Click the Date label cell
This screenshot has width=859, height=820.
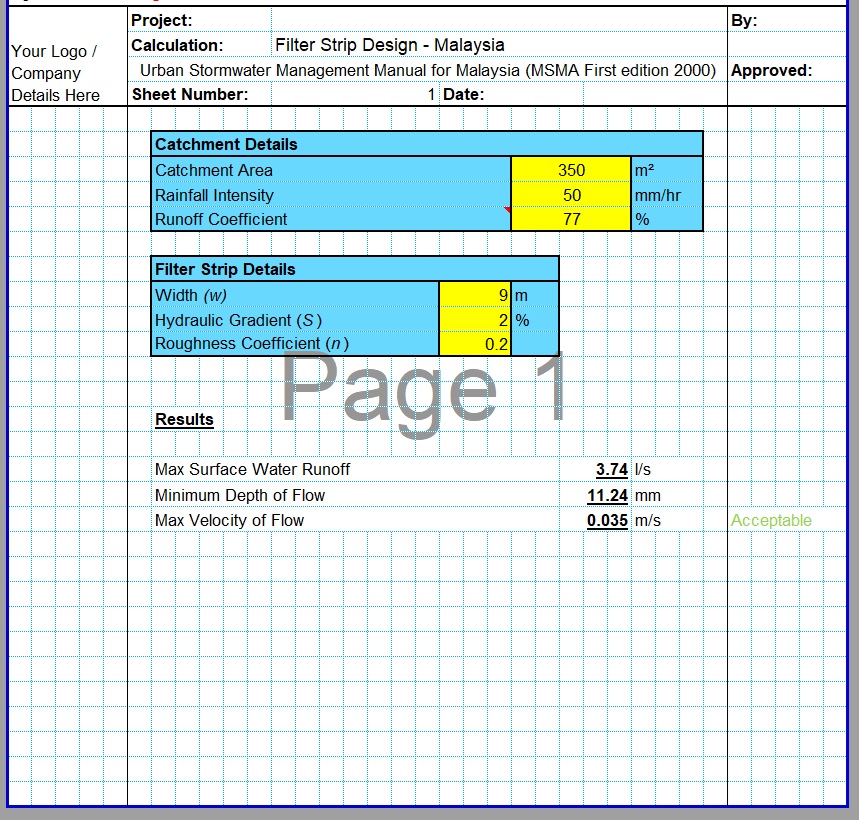pos(463,94)
